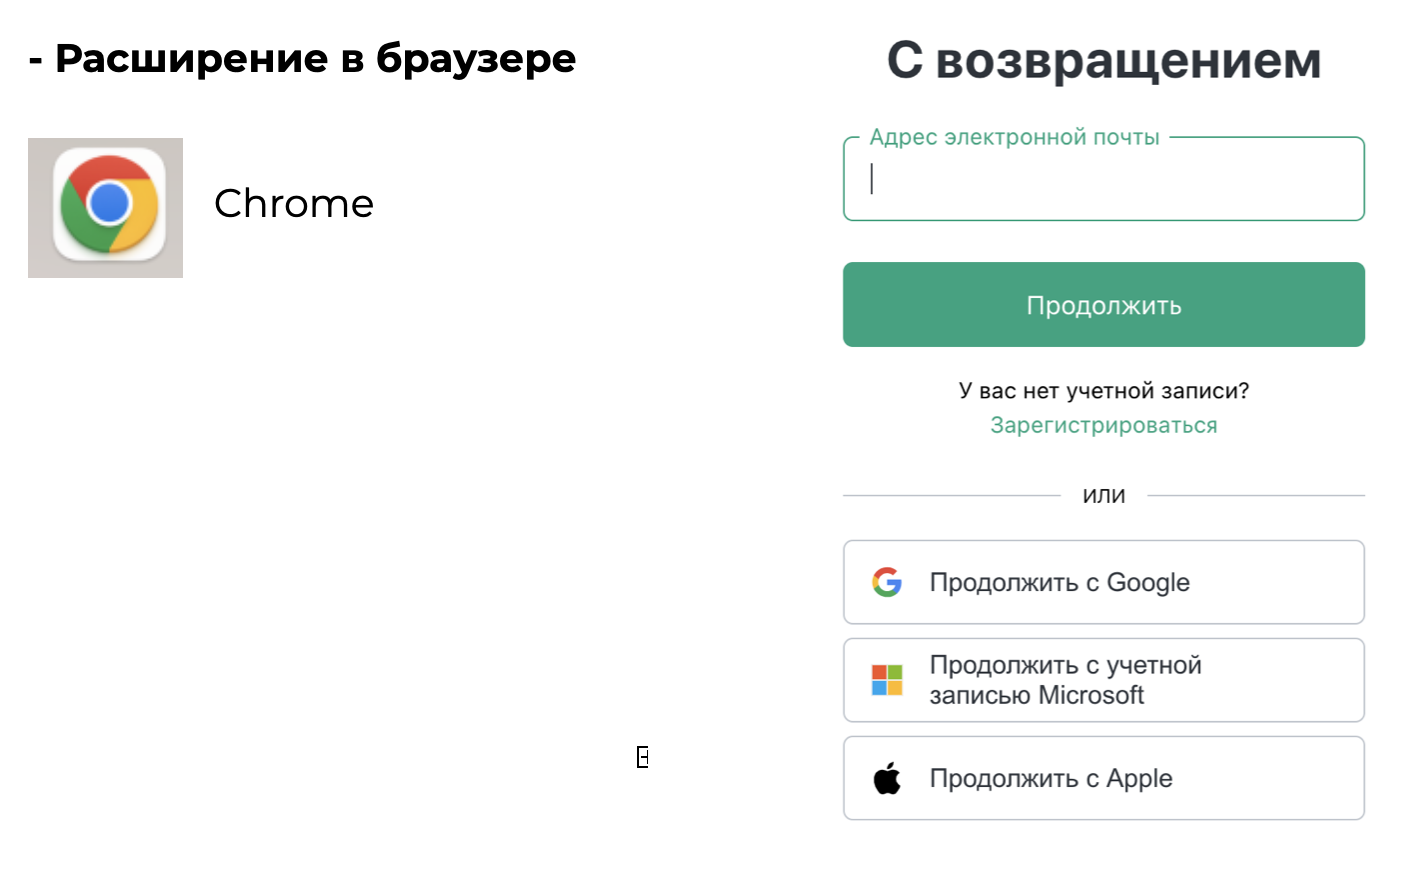Click the "С возвращением" heading
Screen dimensions: 1406x890
click(1103, 60)
